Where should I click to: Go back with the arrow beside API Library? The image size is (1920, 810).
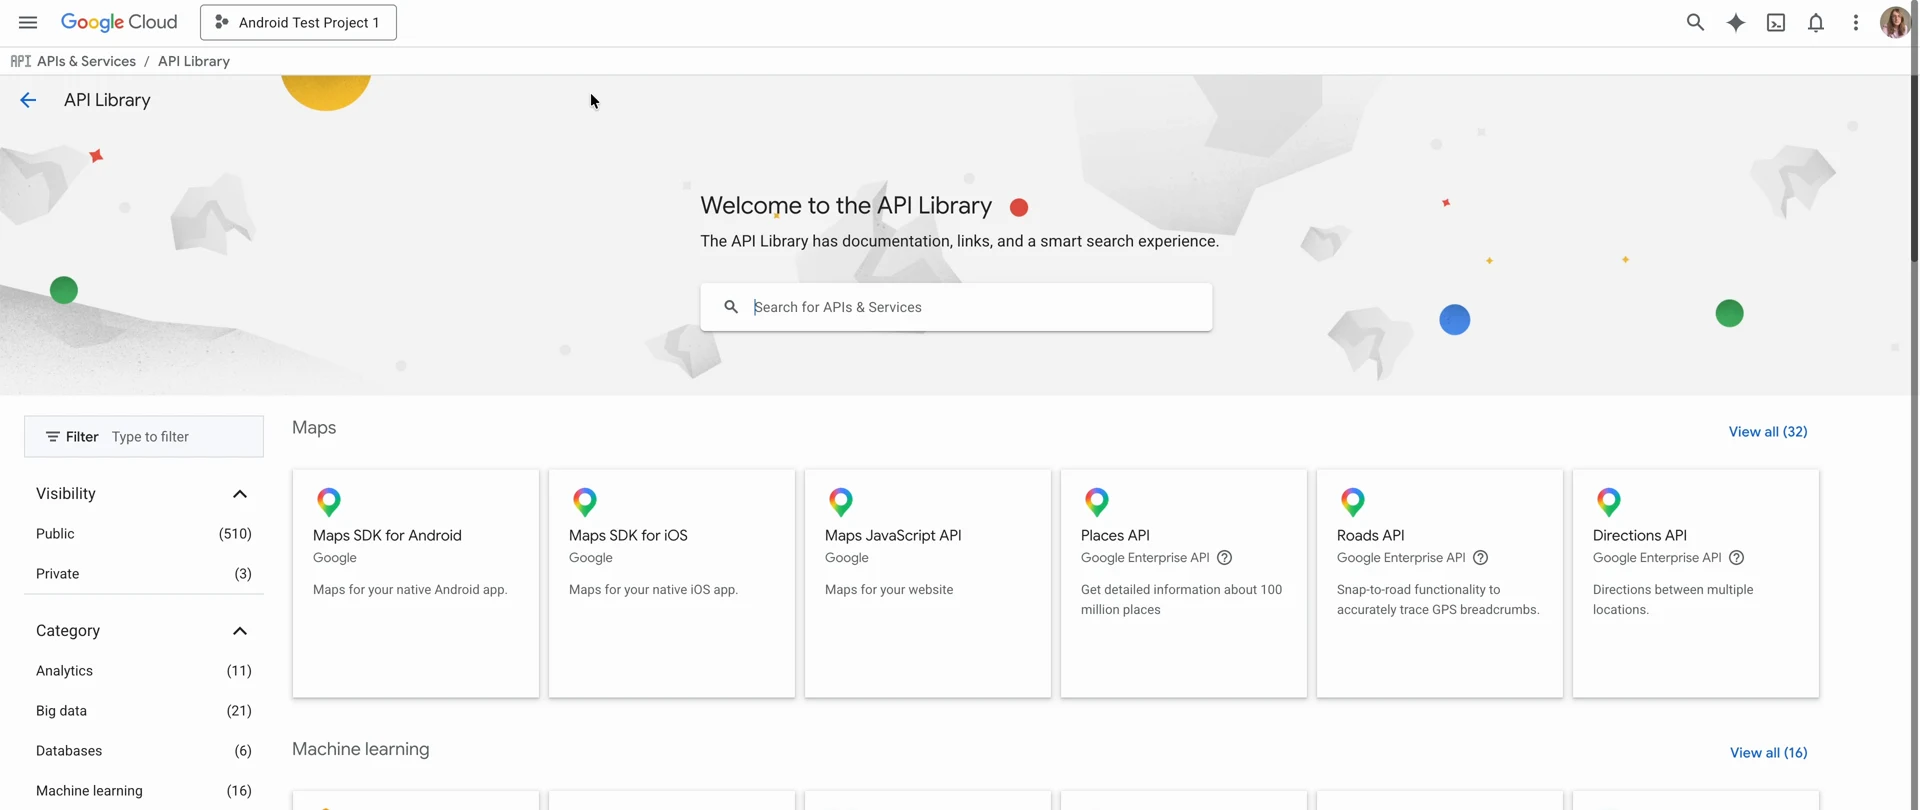(x=28, y=100)
